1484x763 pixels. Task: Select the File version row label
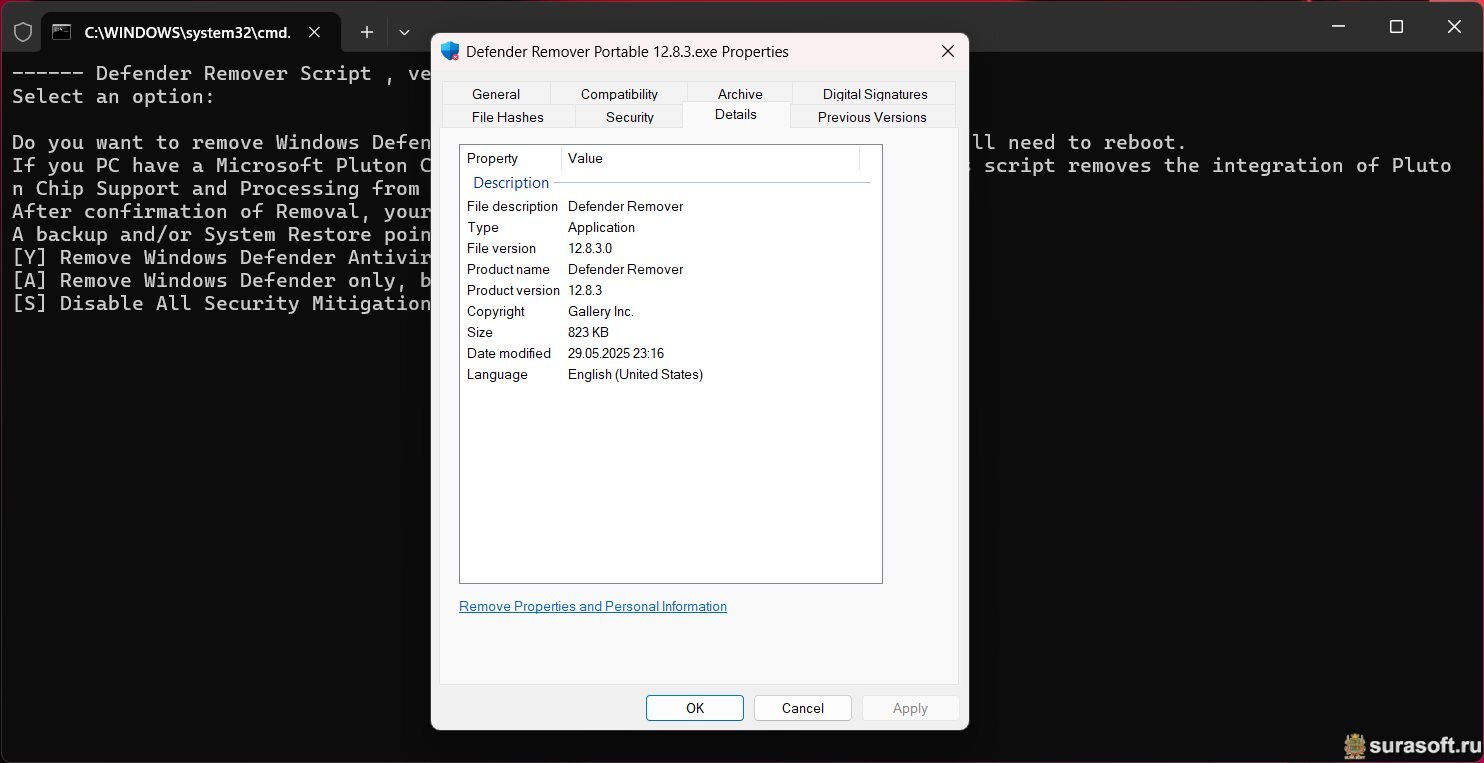coord(501,248)
